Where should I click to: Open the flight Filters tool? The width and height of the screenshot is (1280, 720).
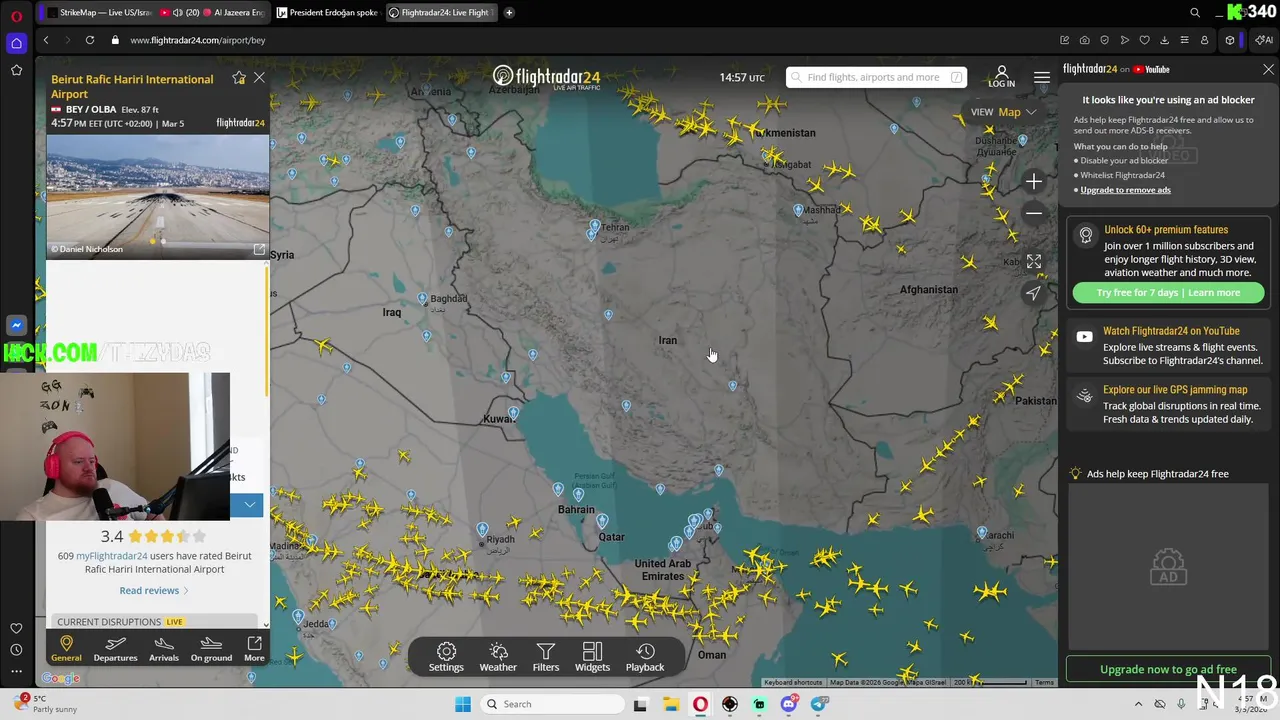pyautogui.click(x=546, y=657)
